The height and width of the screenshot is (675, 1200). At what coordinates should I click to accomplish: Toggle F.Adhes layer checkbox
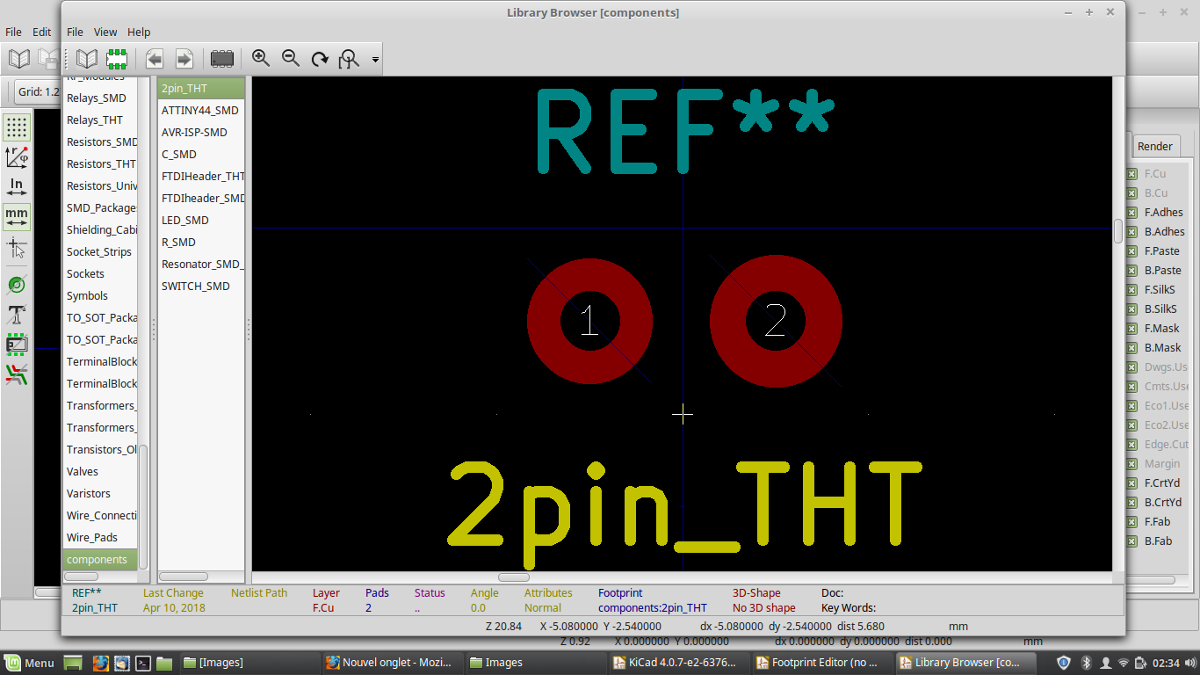[x=1132, y=212]
